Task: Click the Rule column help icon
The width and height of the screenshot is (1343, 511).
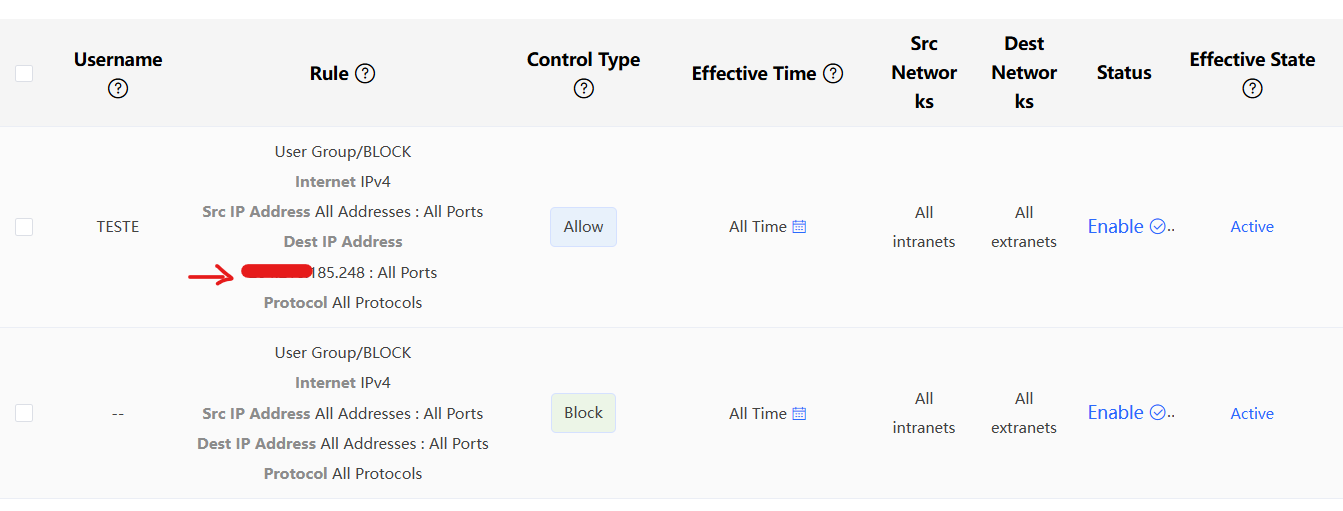Action: [365, 73]
